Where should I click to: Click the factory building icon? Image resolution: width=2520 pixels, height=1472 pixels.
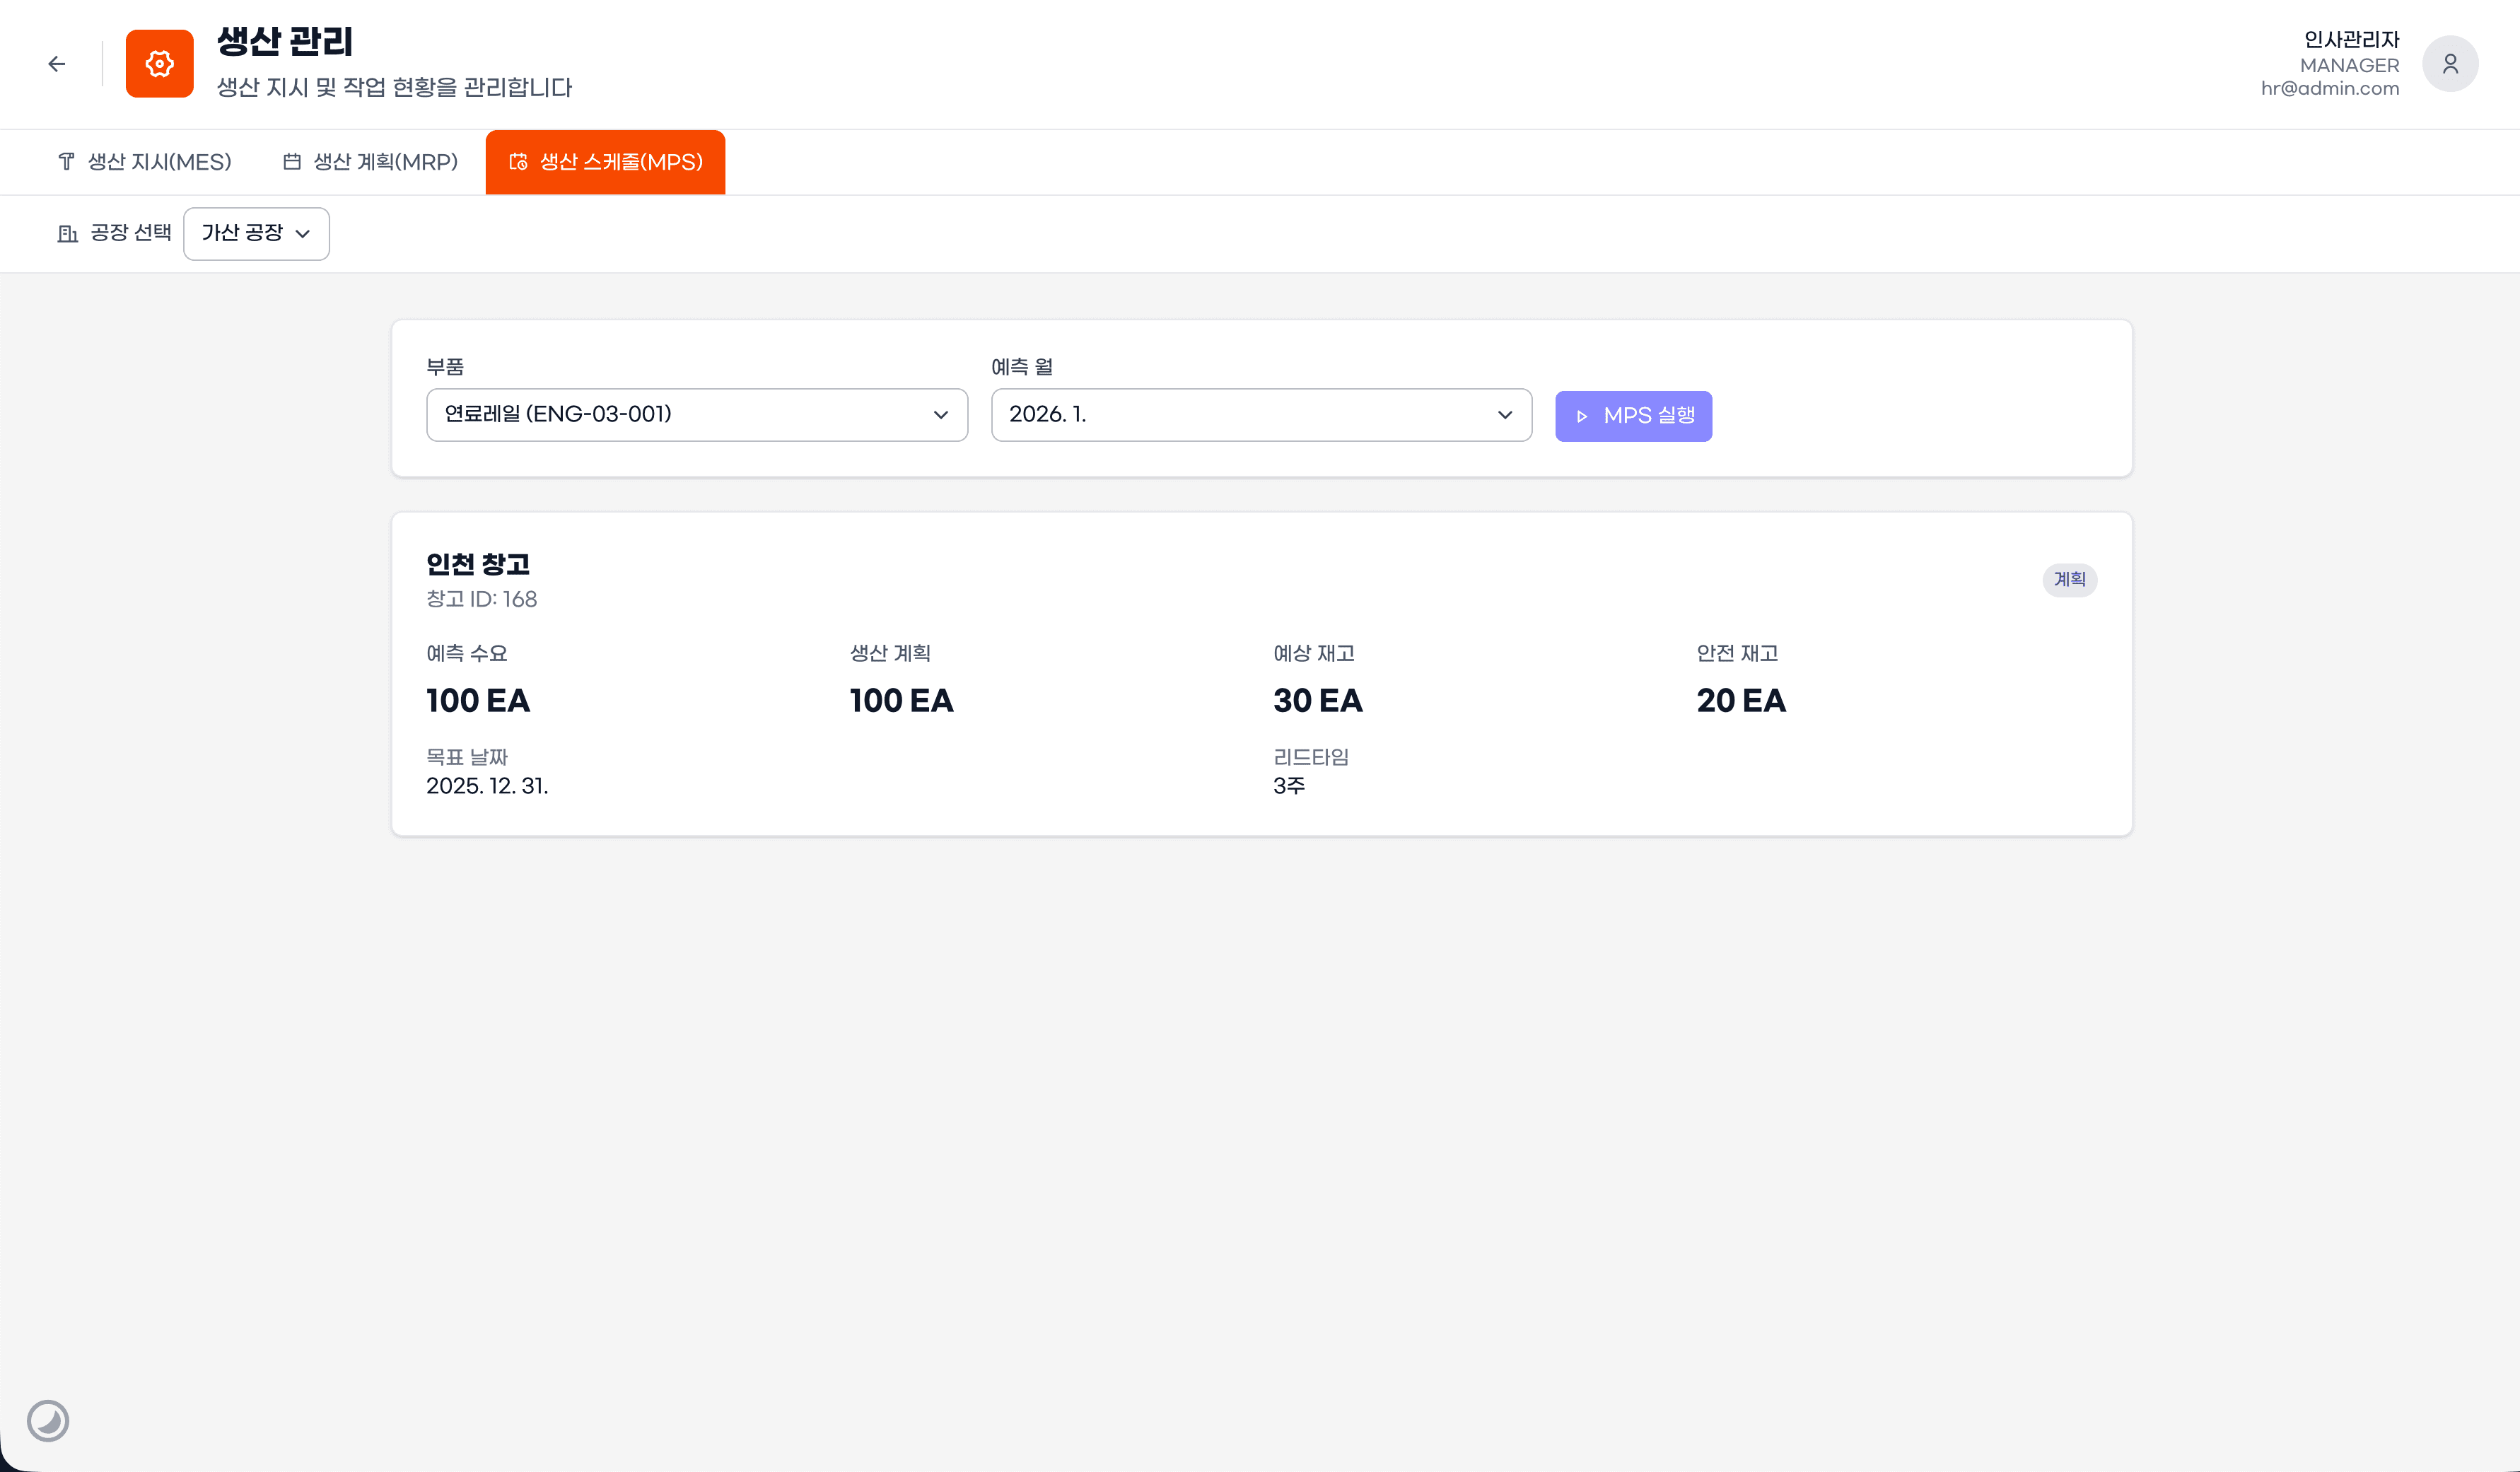[x=67, y=233]
